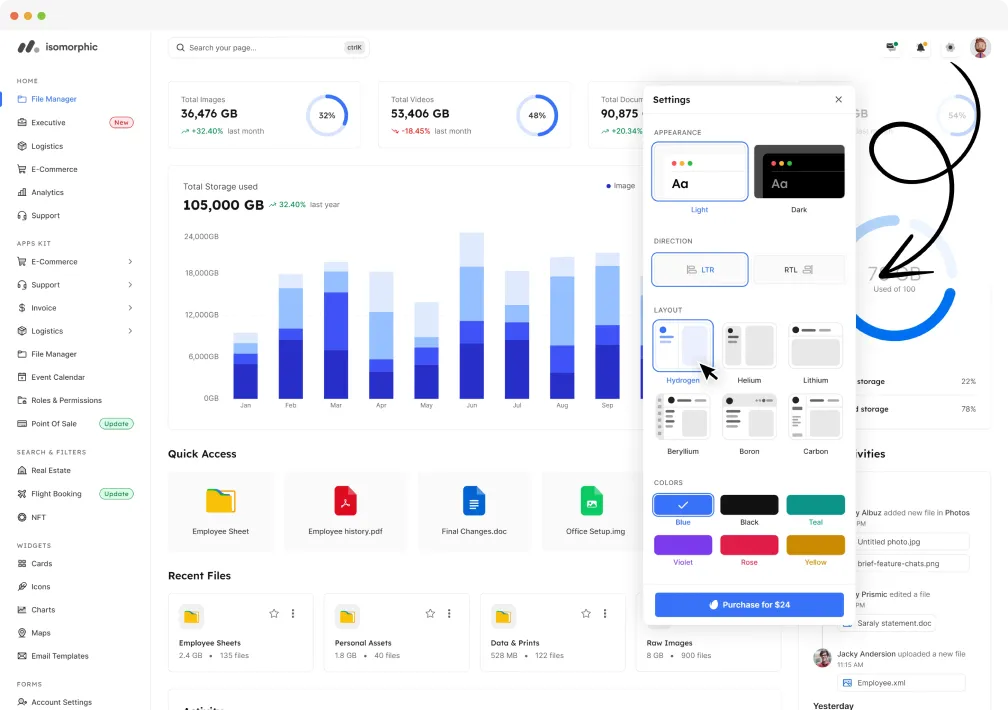Expand the Invoice chevron
This screenshot has width=1008, height=710.
(x=130, y=308)
